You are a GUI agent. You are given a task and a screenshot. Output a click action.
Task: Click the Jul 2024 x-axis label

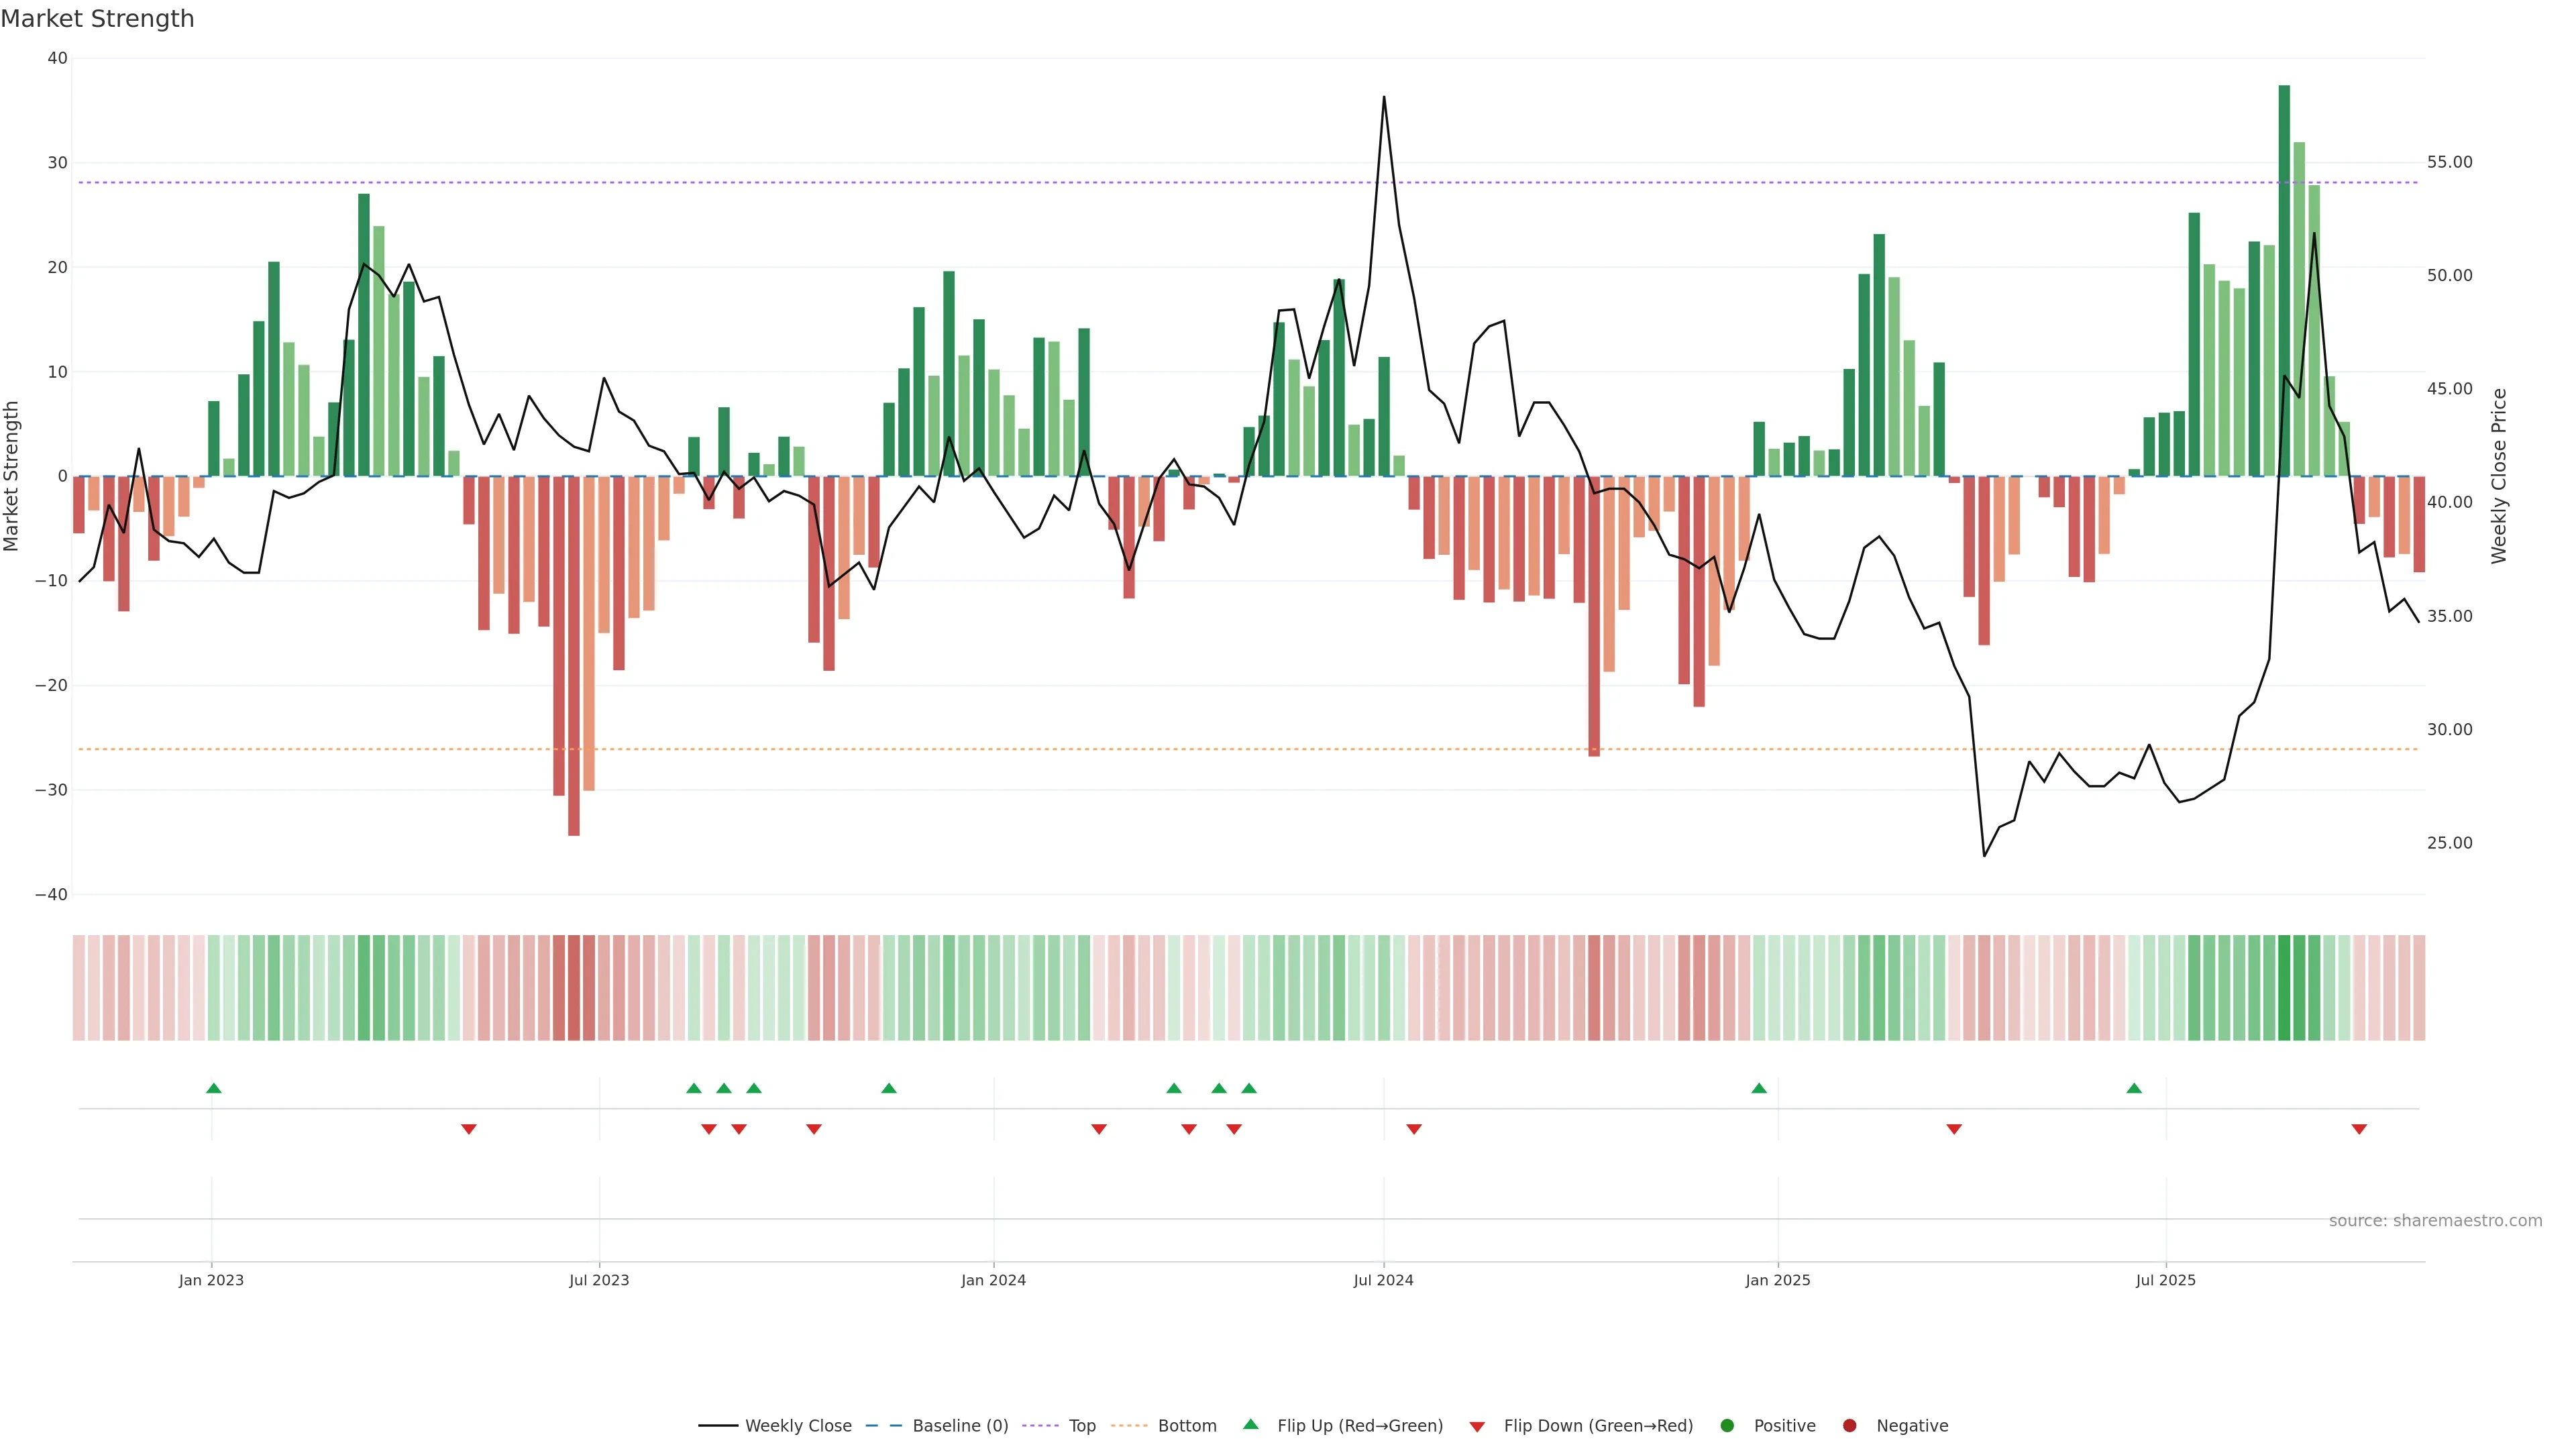1383,1280
